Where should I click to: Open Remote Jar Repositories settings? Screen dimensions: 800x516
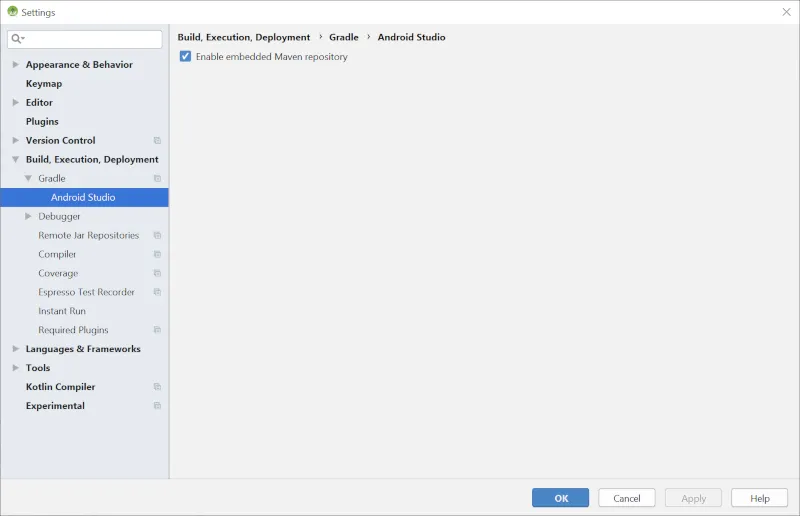88,235
